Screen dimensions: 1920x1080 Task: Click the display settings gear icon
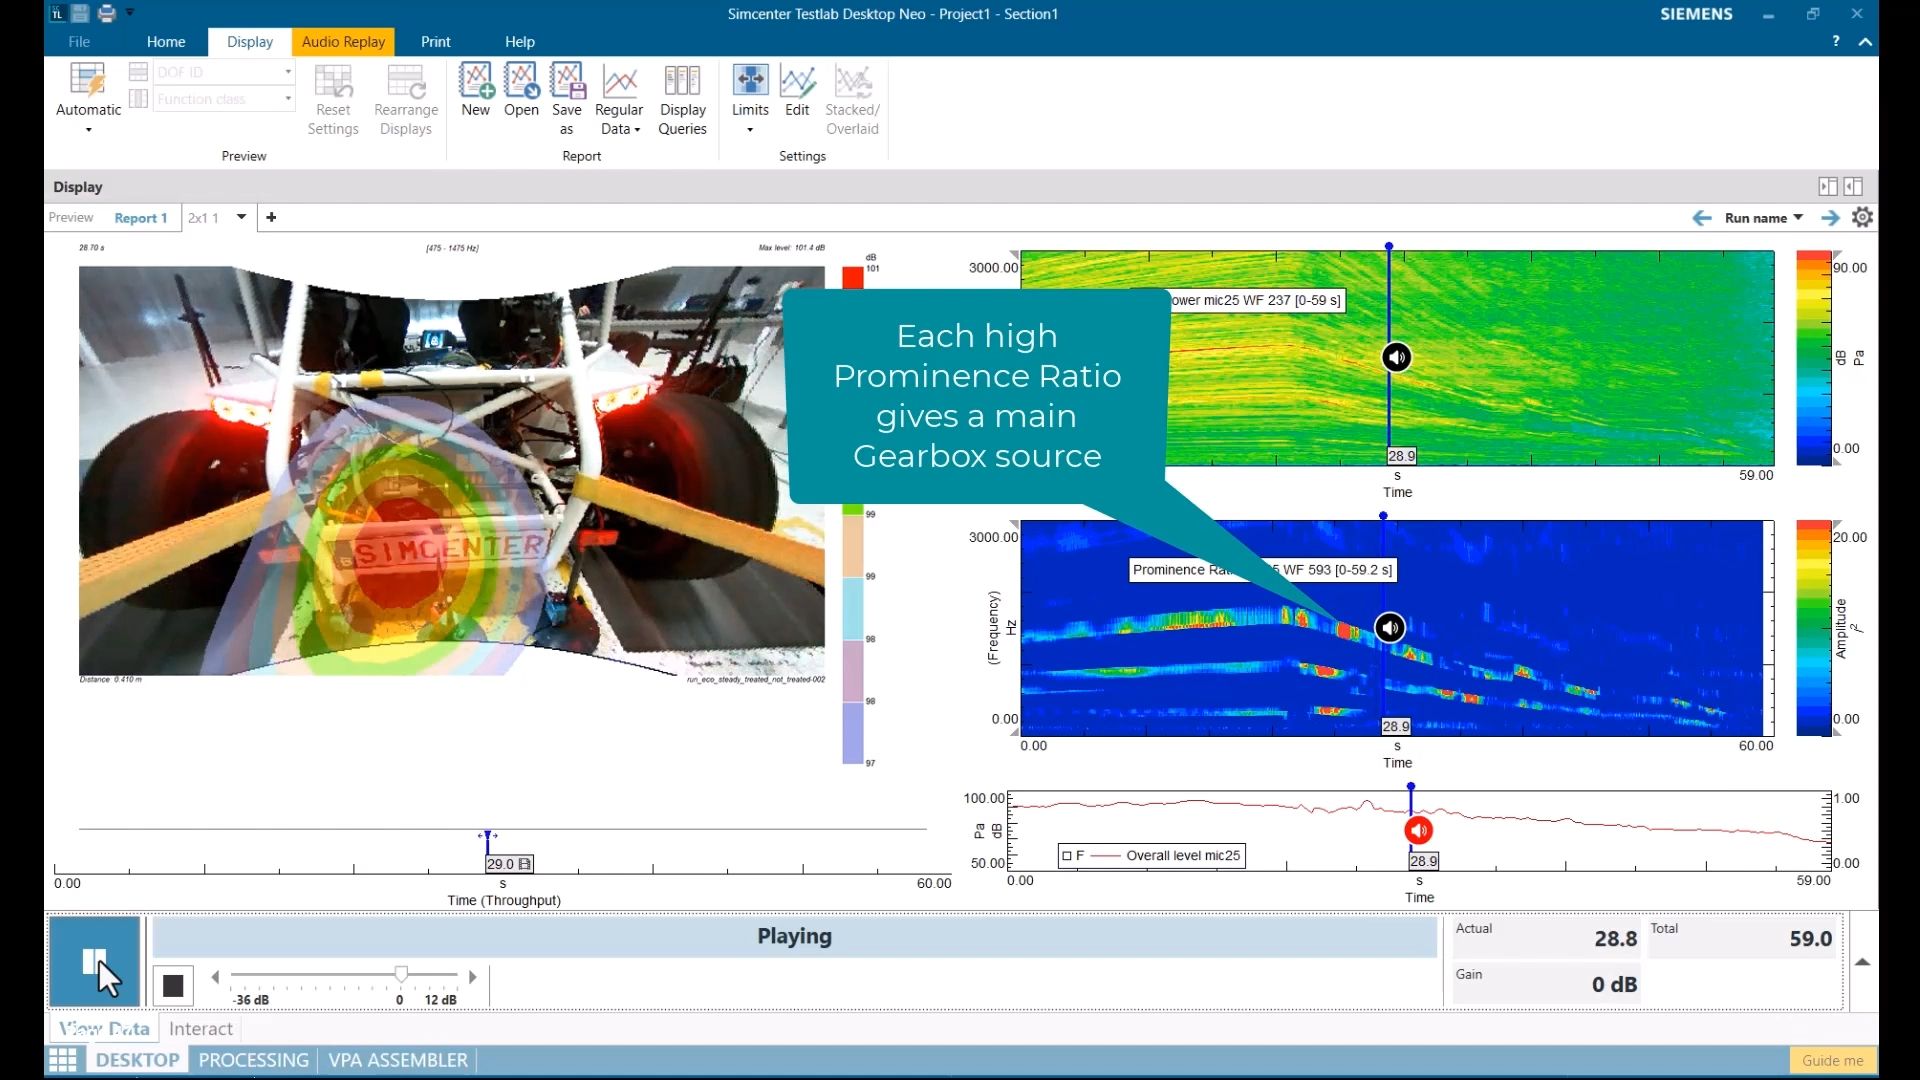coord(1862,217)
